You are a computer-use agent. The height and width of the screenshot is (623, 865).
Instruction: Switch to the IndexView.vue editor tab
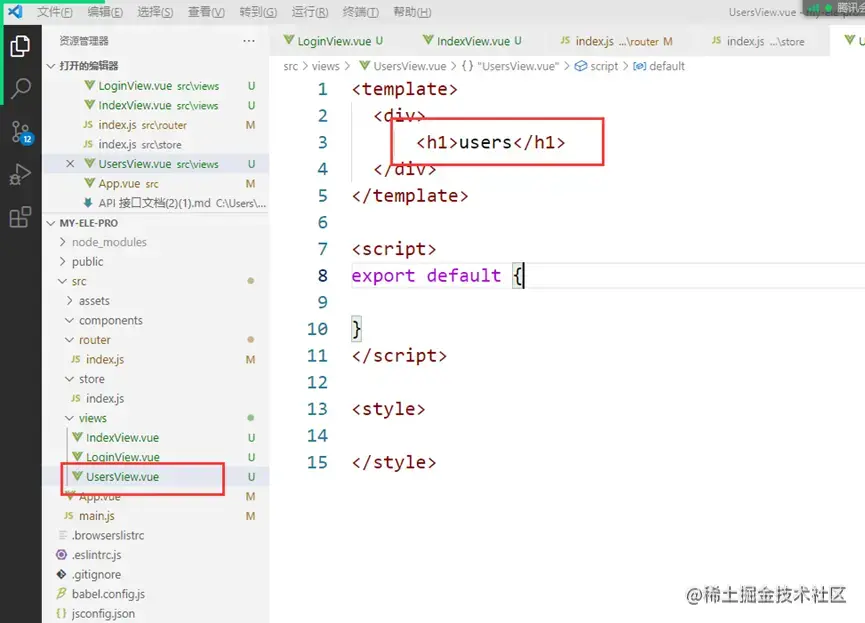click(473, 41)
